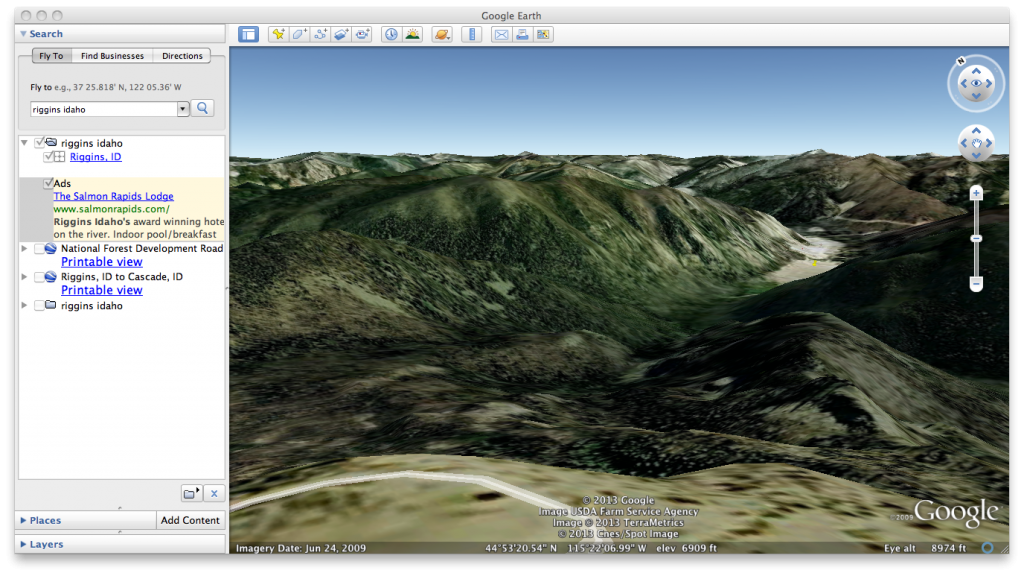The width and height of the screenshot is (1024, 575).
Task: Click the save to My Places folder icon
Action: point(191,493)
